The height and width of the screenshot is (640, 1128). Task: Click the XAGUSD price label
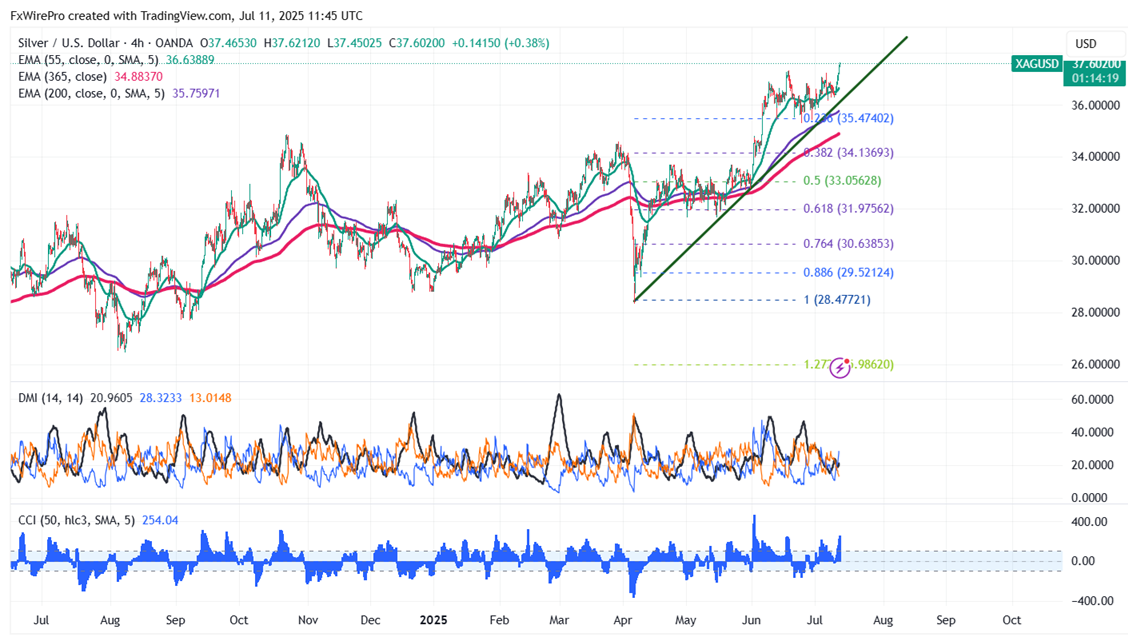[1036, 64]
